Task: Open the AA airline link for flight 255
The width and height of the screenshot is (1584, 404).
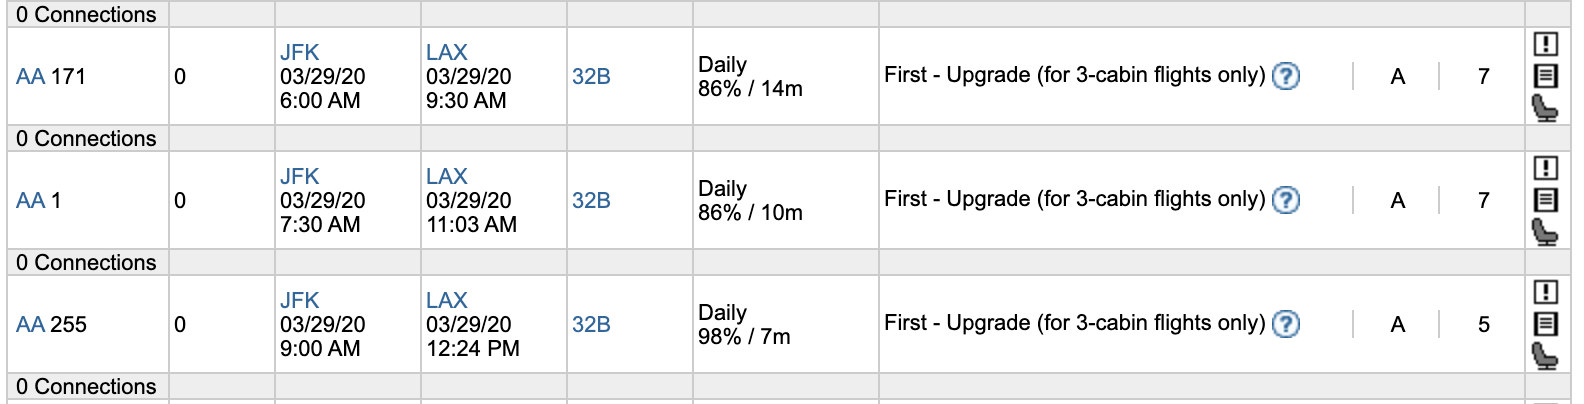Action: pos(30,325)
